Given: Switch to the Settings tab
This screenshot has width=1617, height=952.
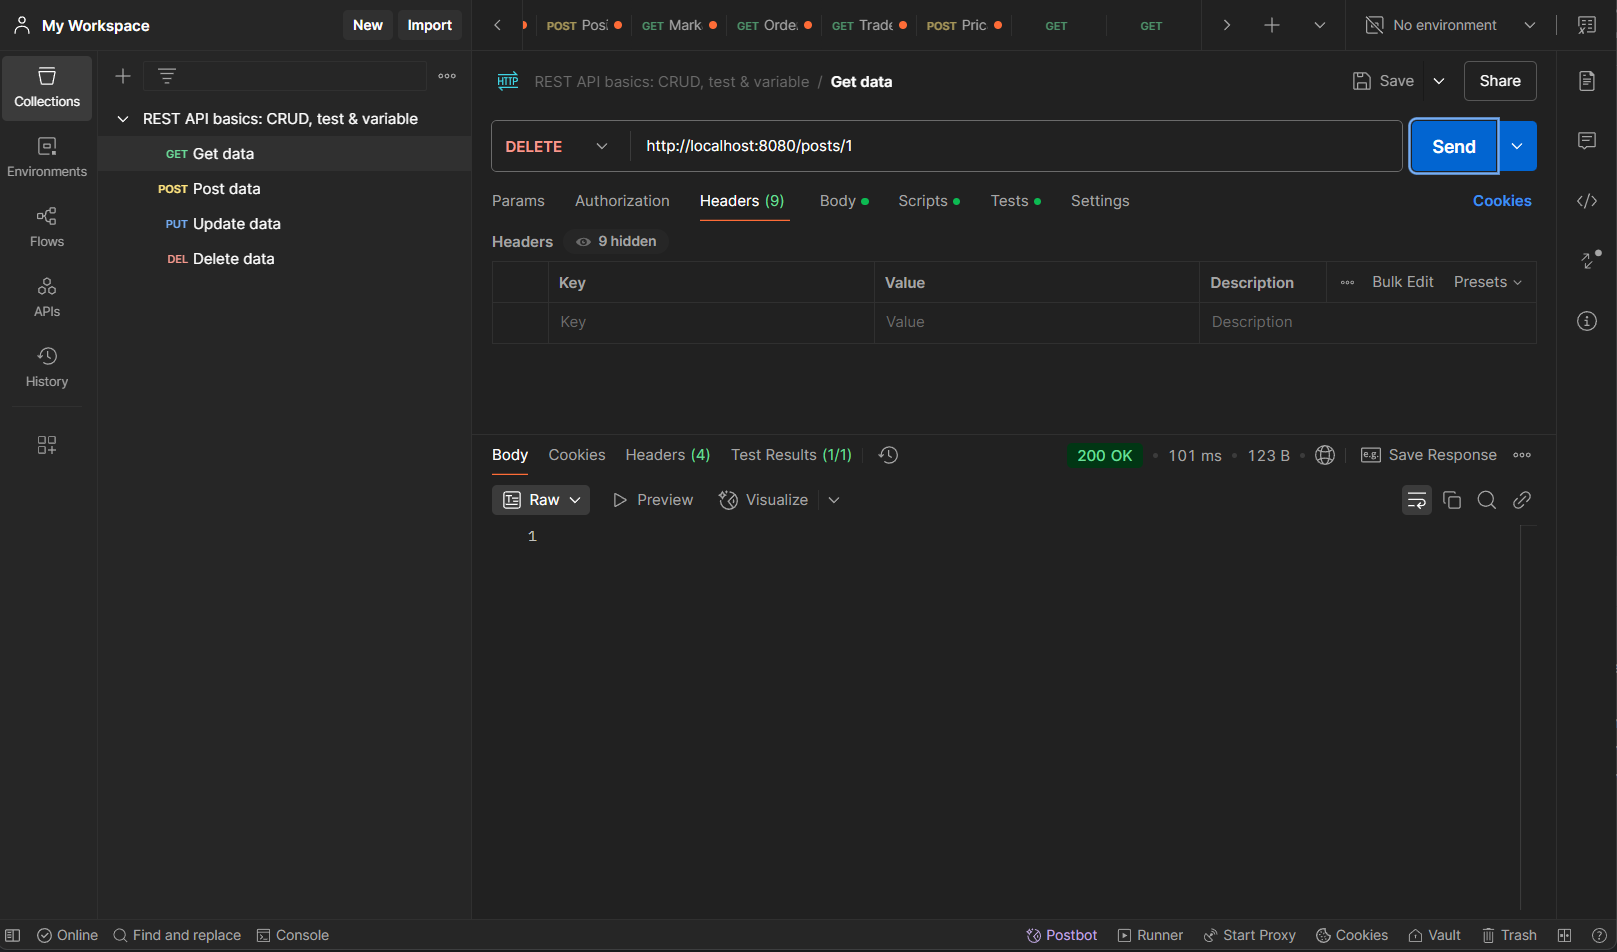Looking at the screenshot, I should [x=1100, y=201].
